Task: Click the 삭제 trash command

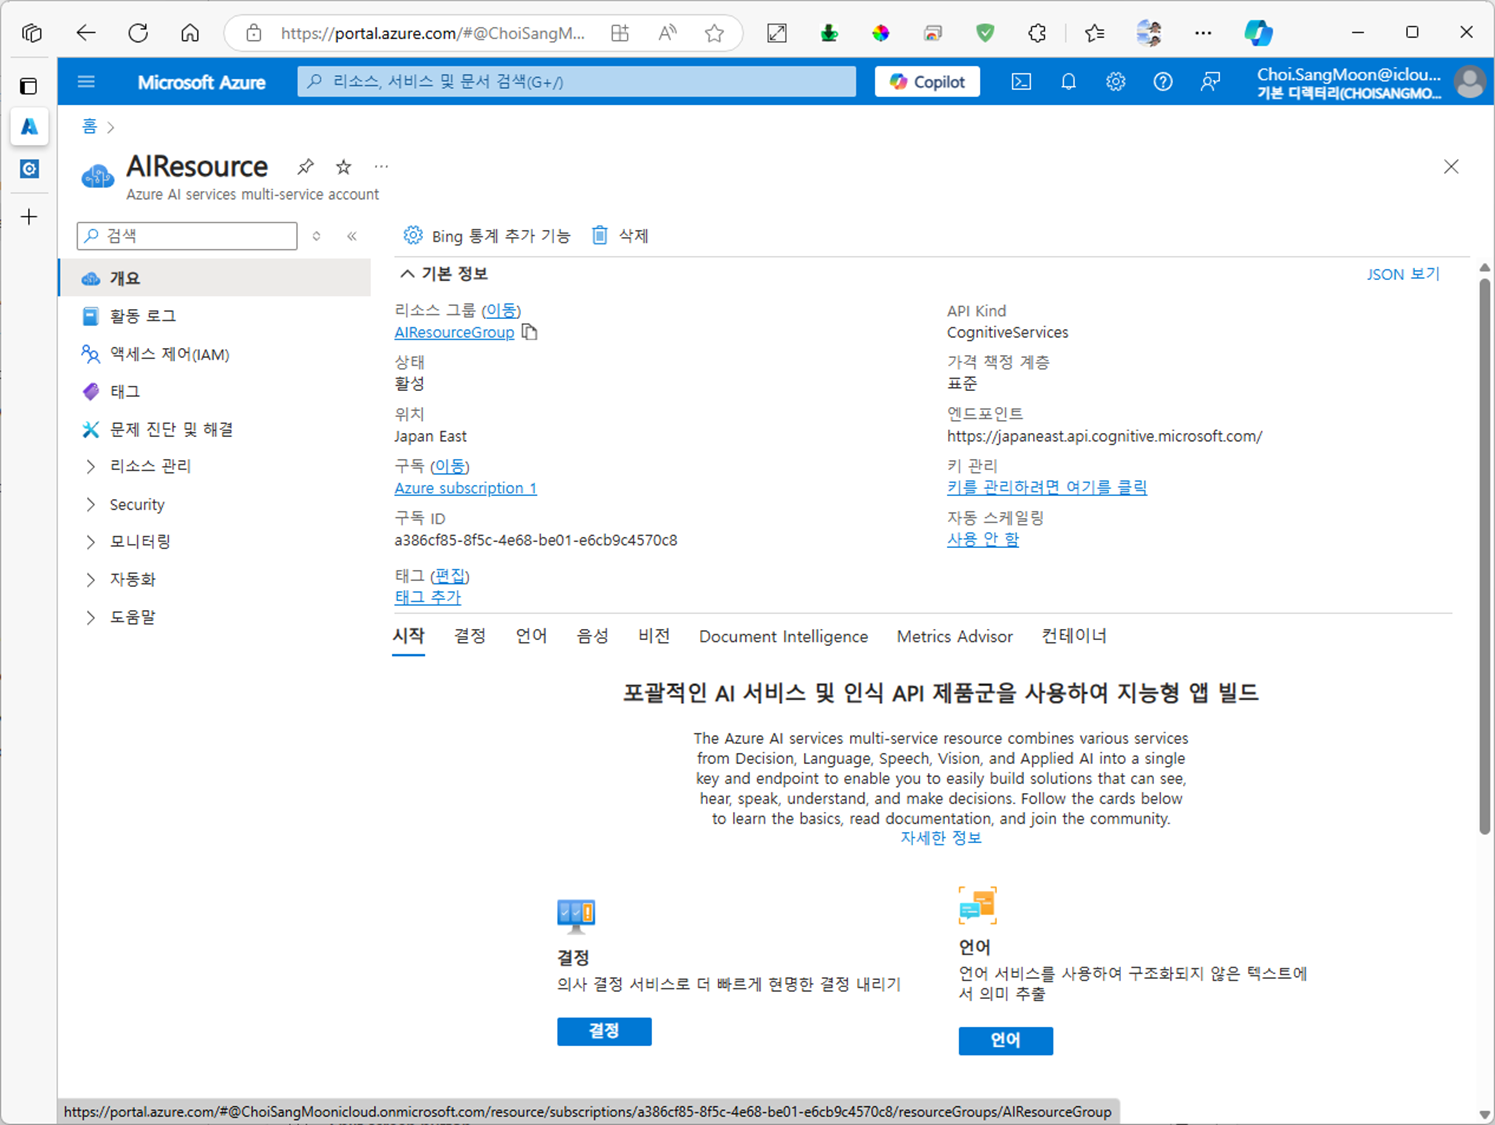Action: 620,236
